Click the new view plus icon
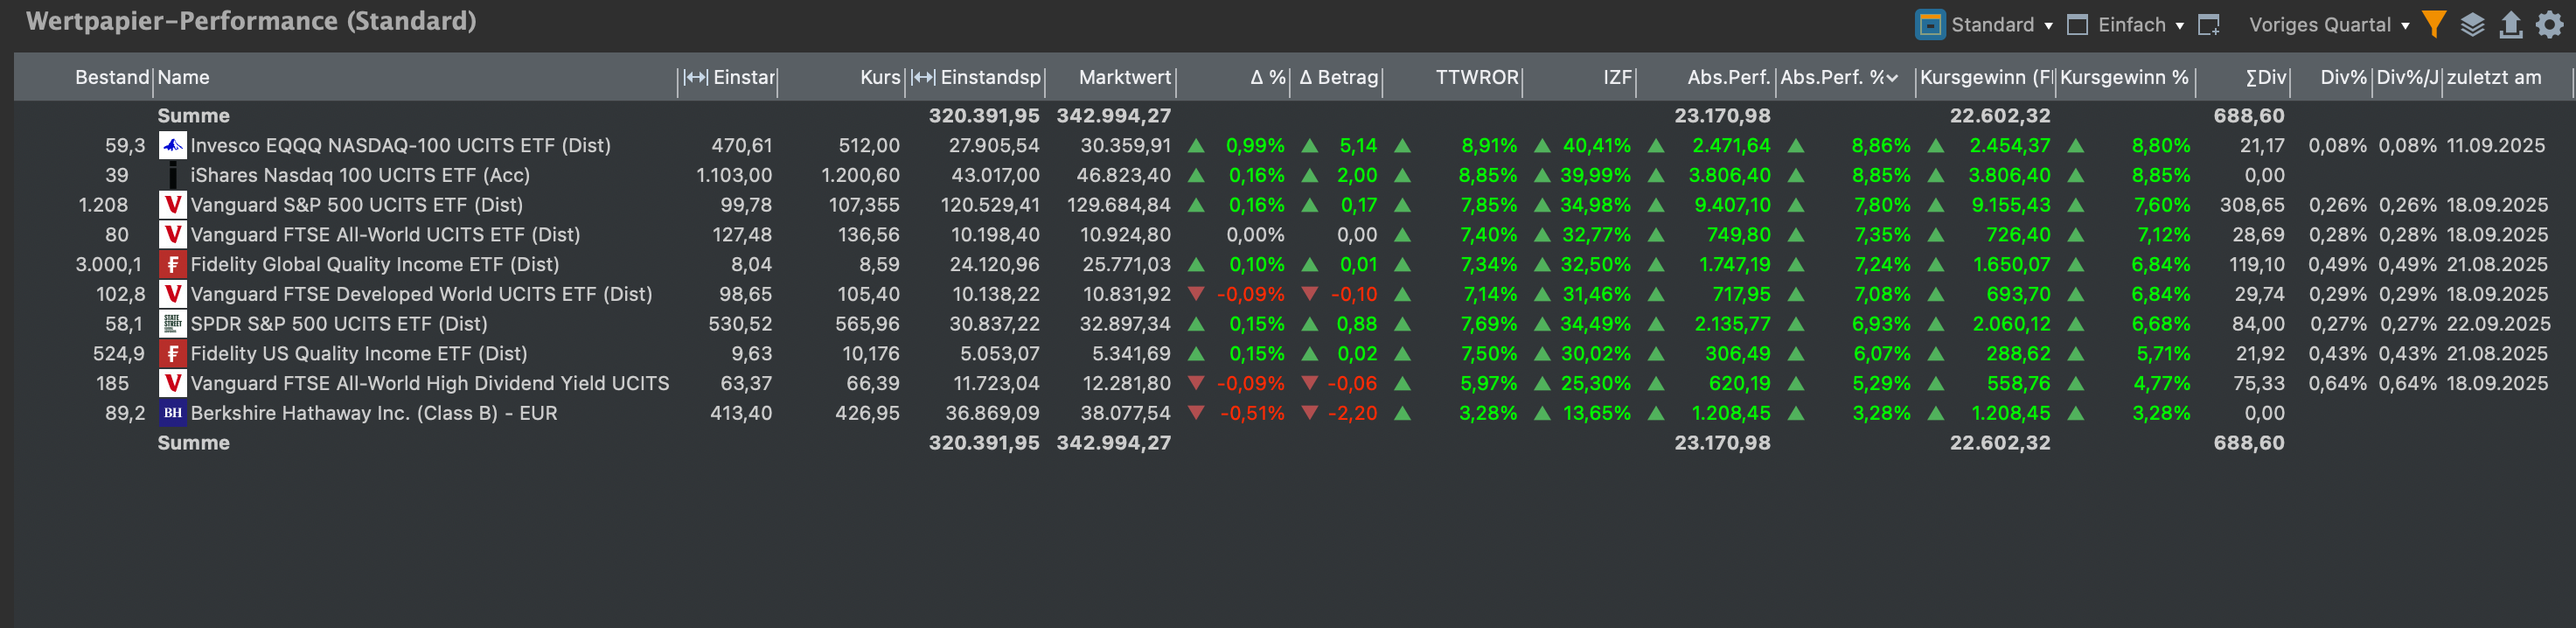The width and height of the screenshot is (2576, 628). click(x=2209, y=25)
